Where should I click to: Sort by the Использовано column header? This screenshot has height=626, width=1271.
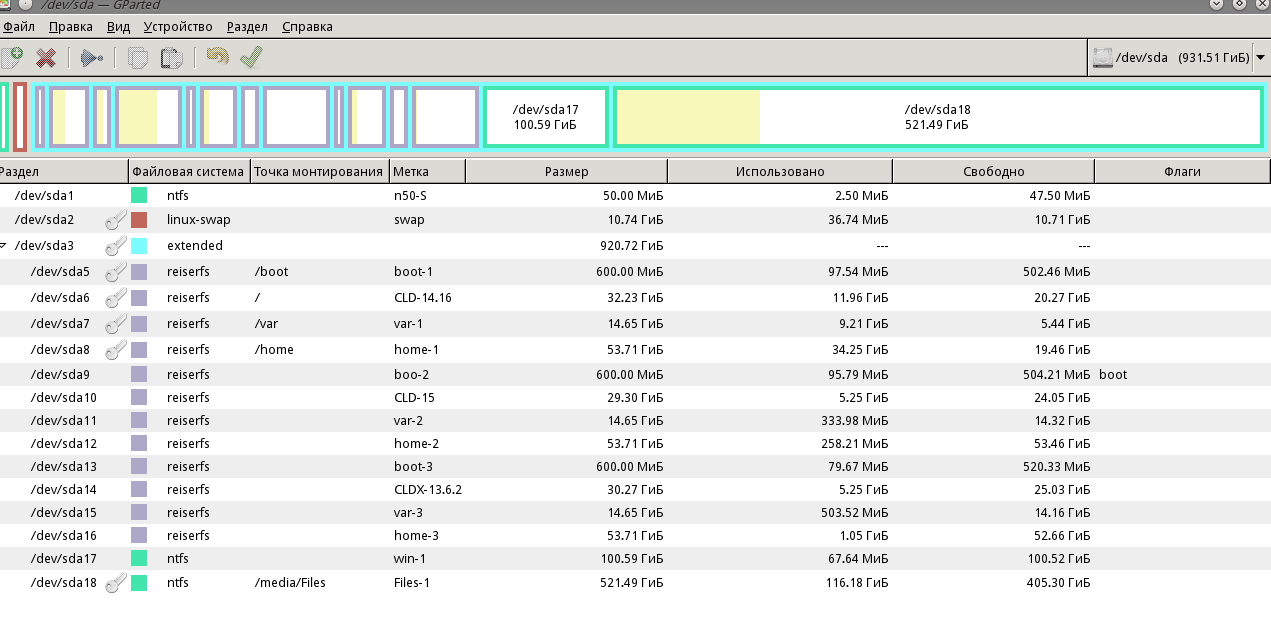click(x=780, y=171)
